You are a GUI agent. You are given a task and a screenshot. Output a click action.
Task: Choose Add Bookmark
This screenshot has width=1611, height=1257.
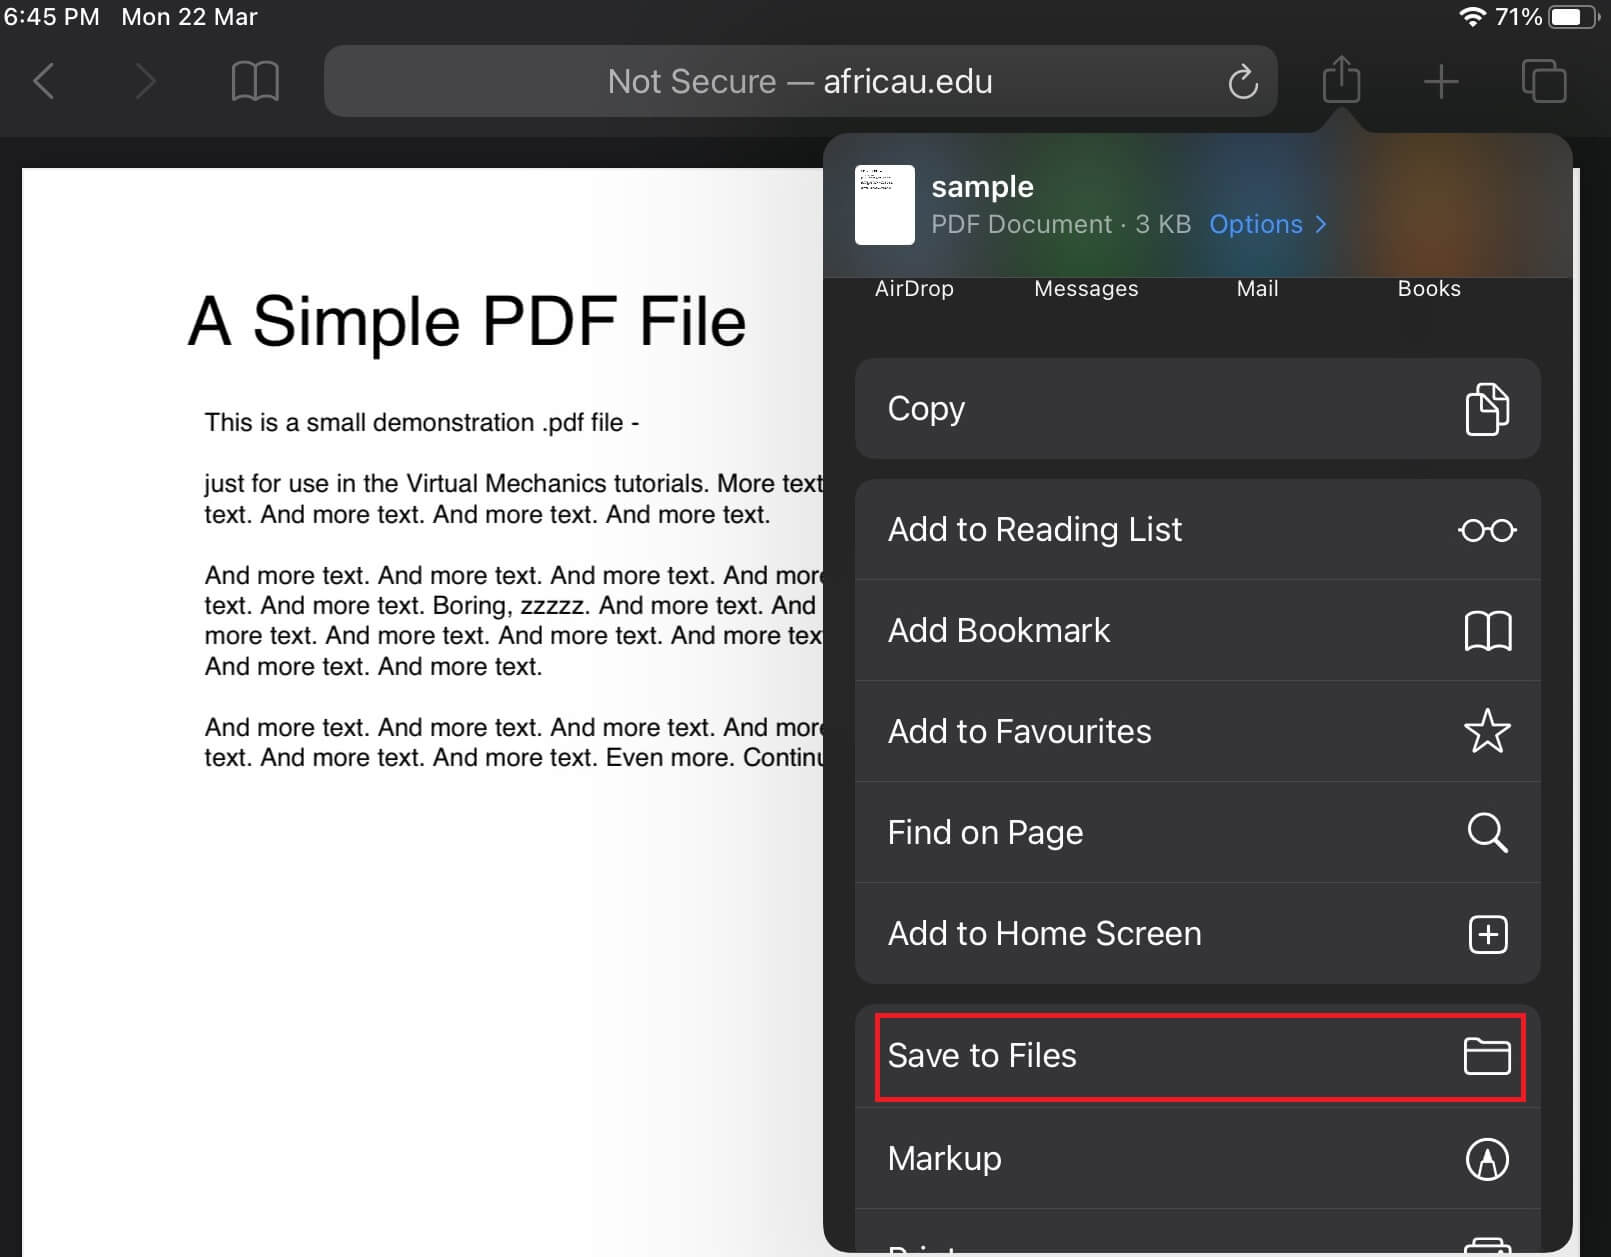1197,630
